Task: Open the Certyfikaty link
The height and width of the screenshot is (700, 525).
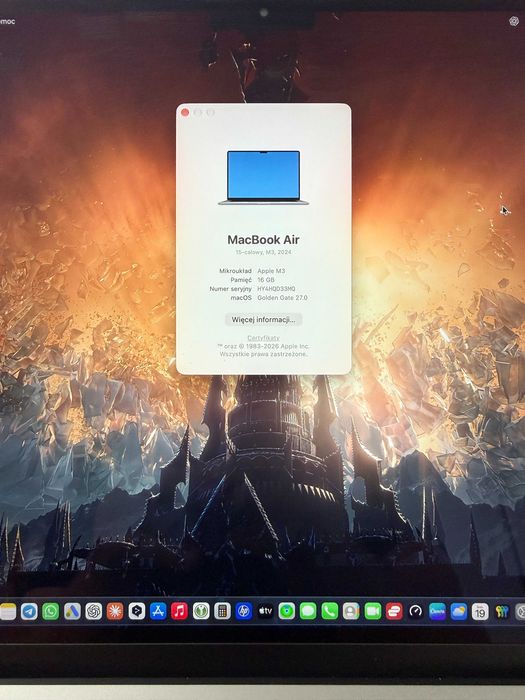Action: 263,338
